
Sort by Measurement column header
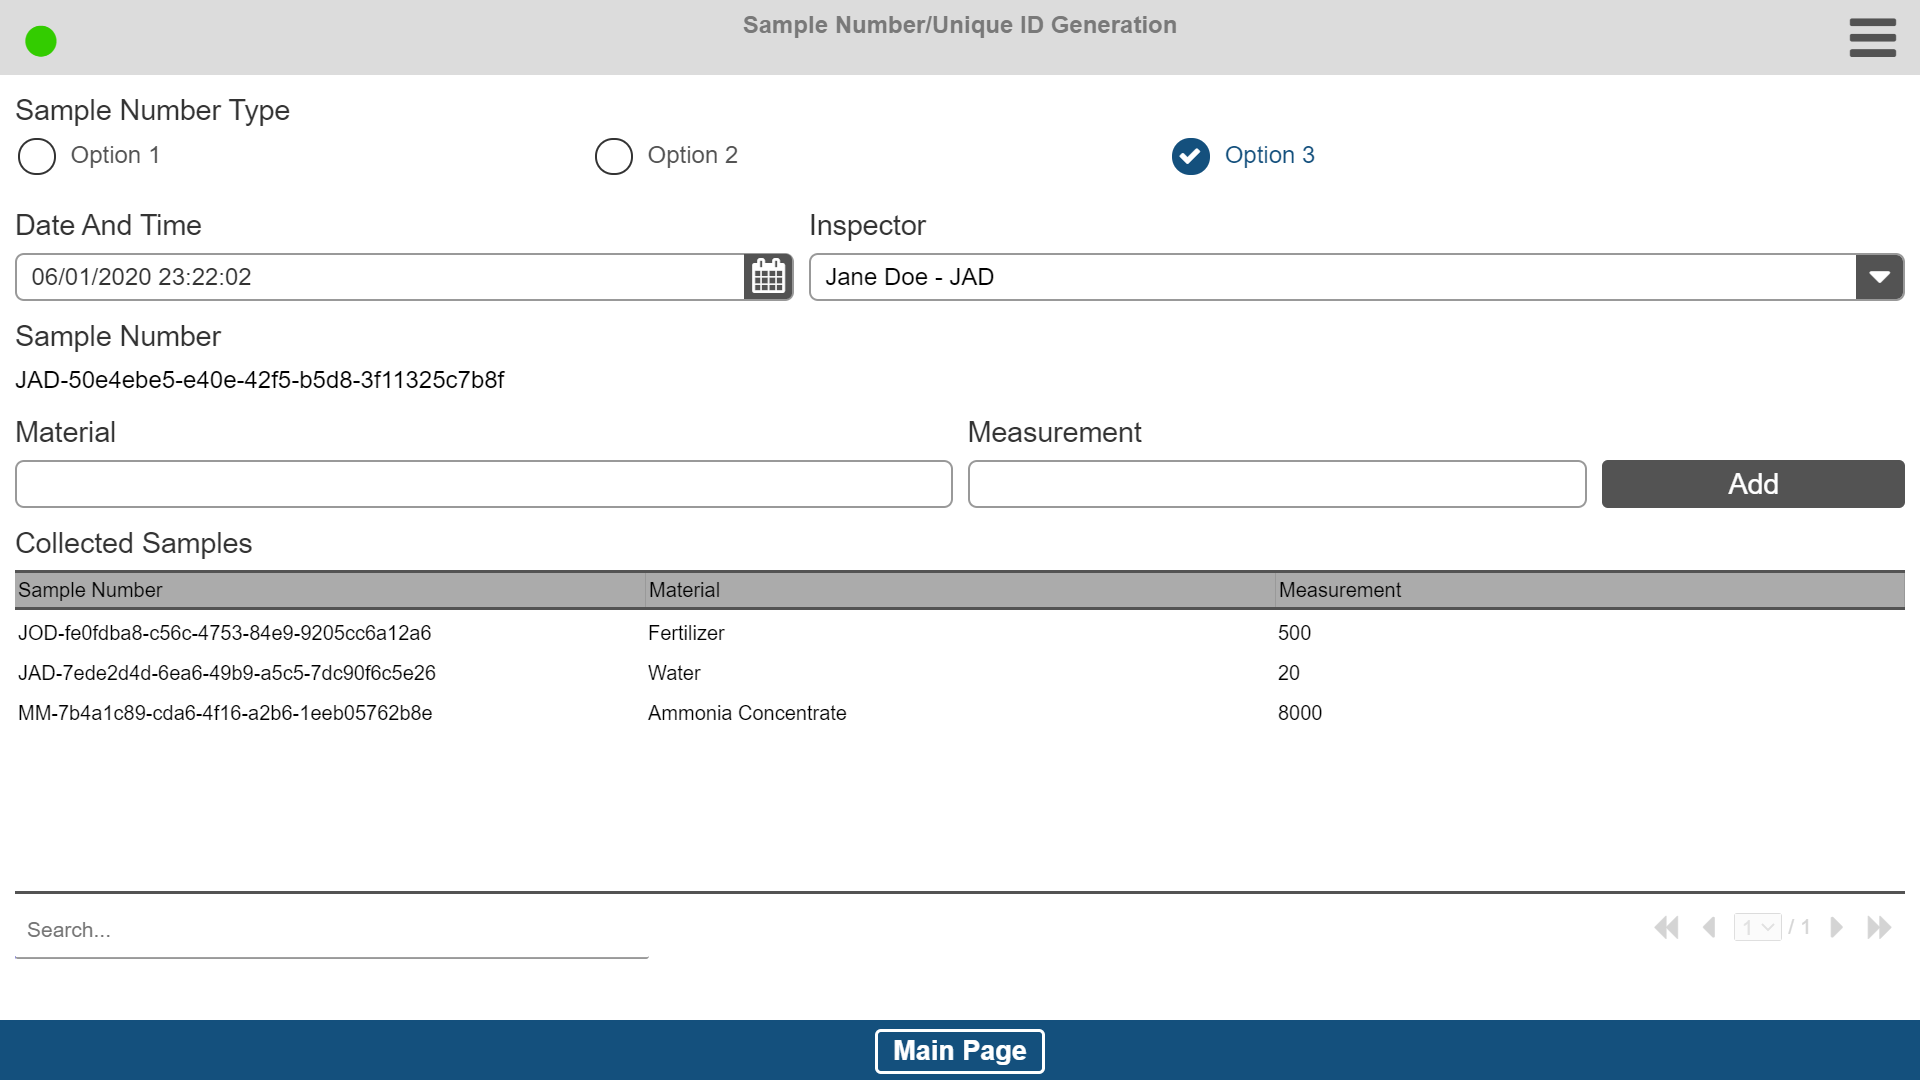pos(1339,590)
